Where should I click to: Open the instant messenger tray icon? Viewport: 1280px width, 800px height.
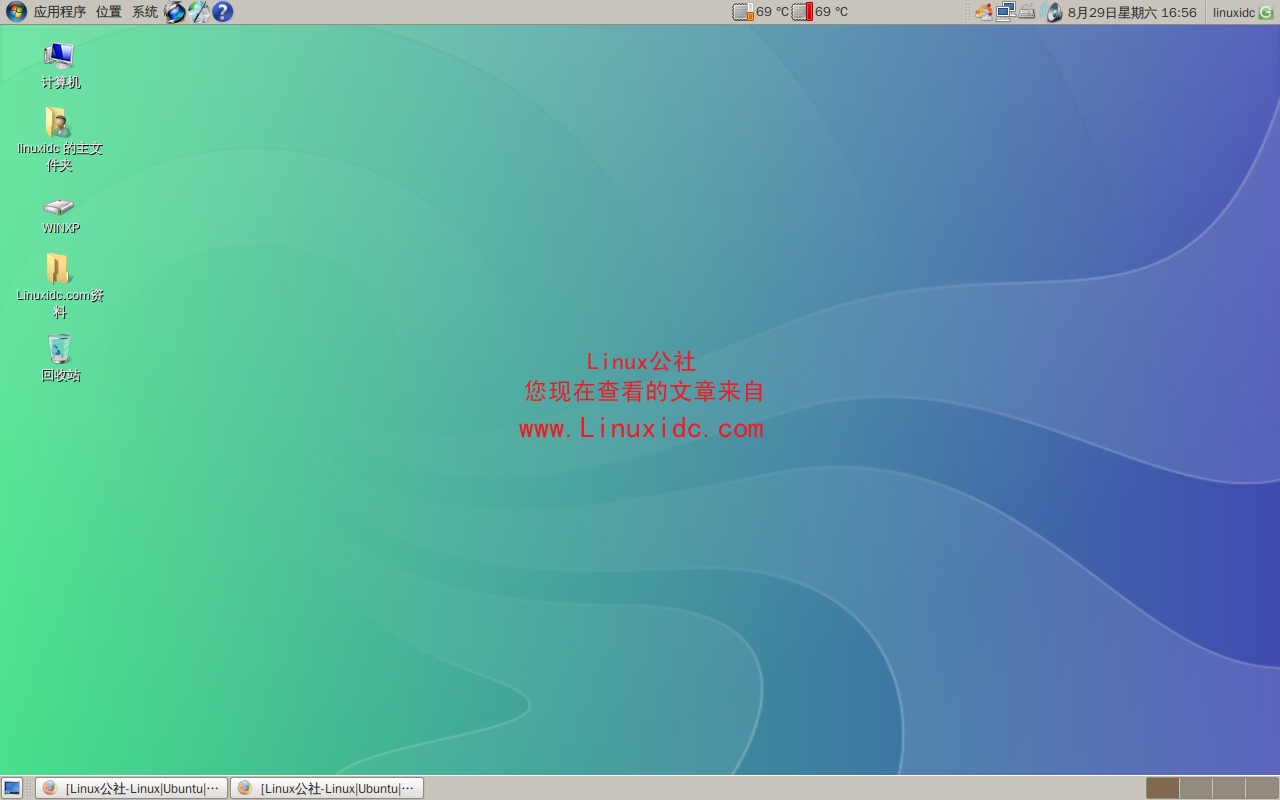pyautogui.click(x=983, y=12)
